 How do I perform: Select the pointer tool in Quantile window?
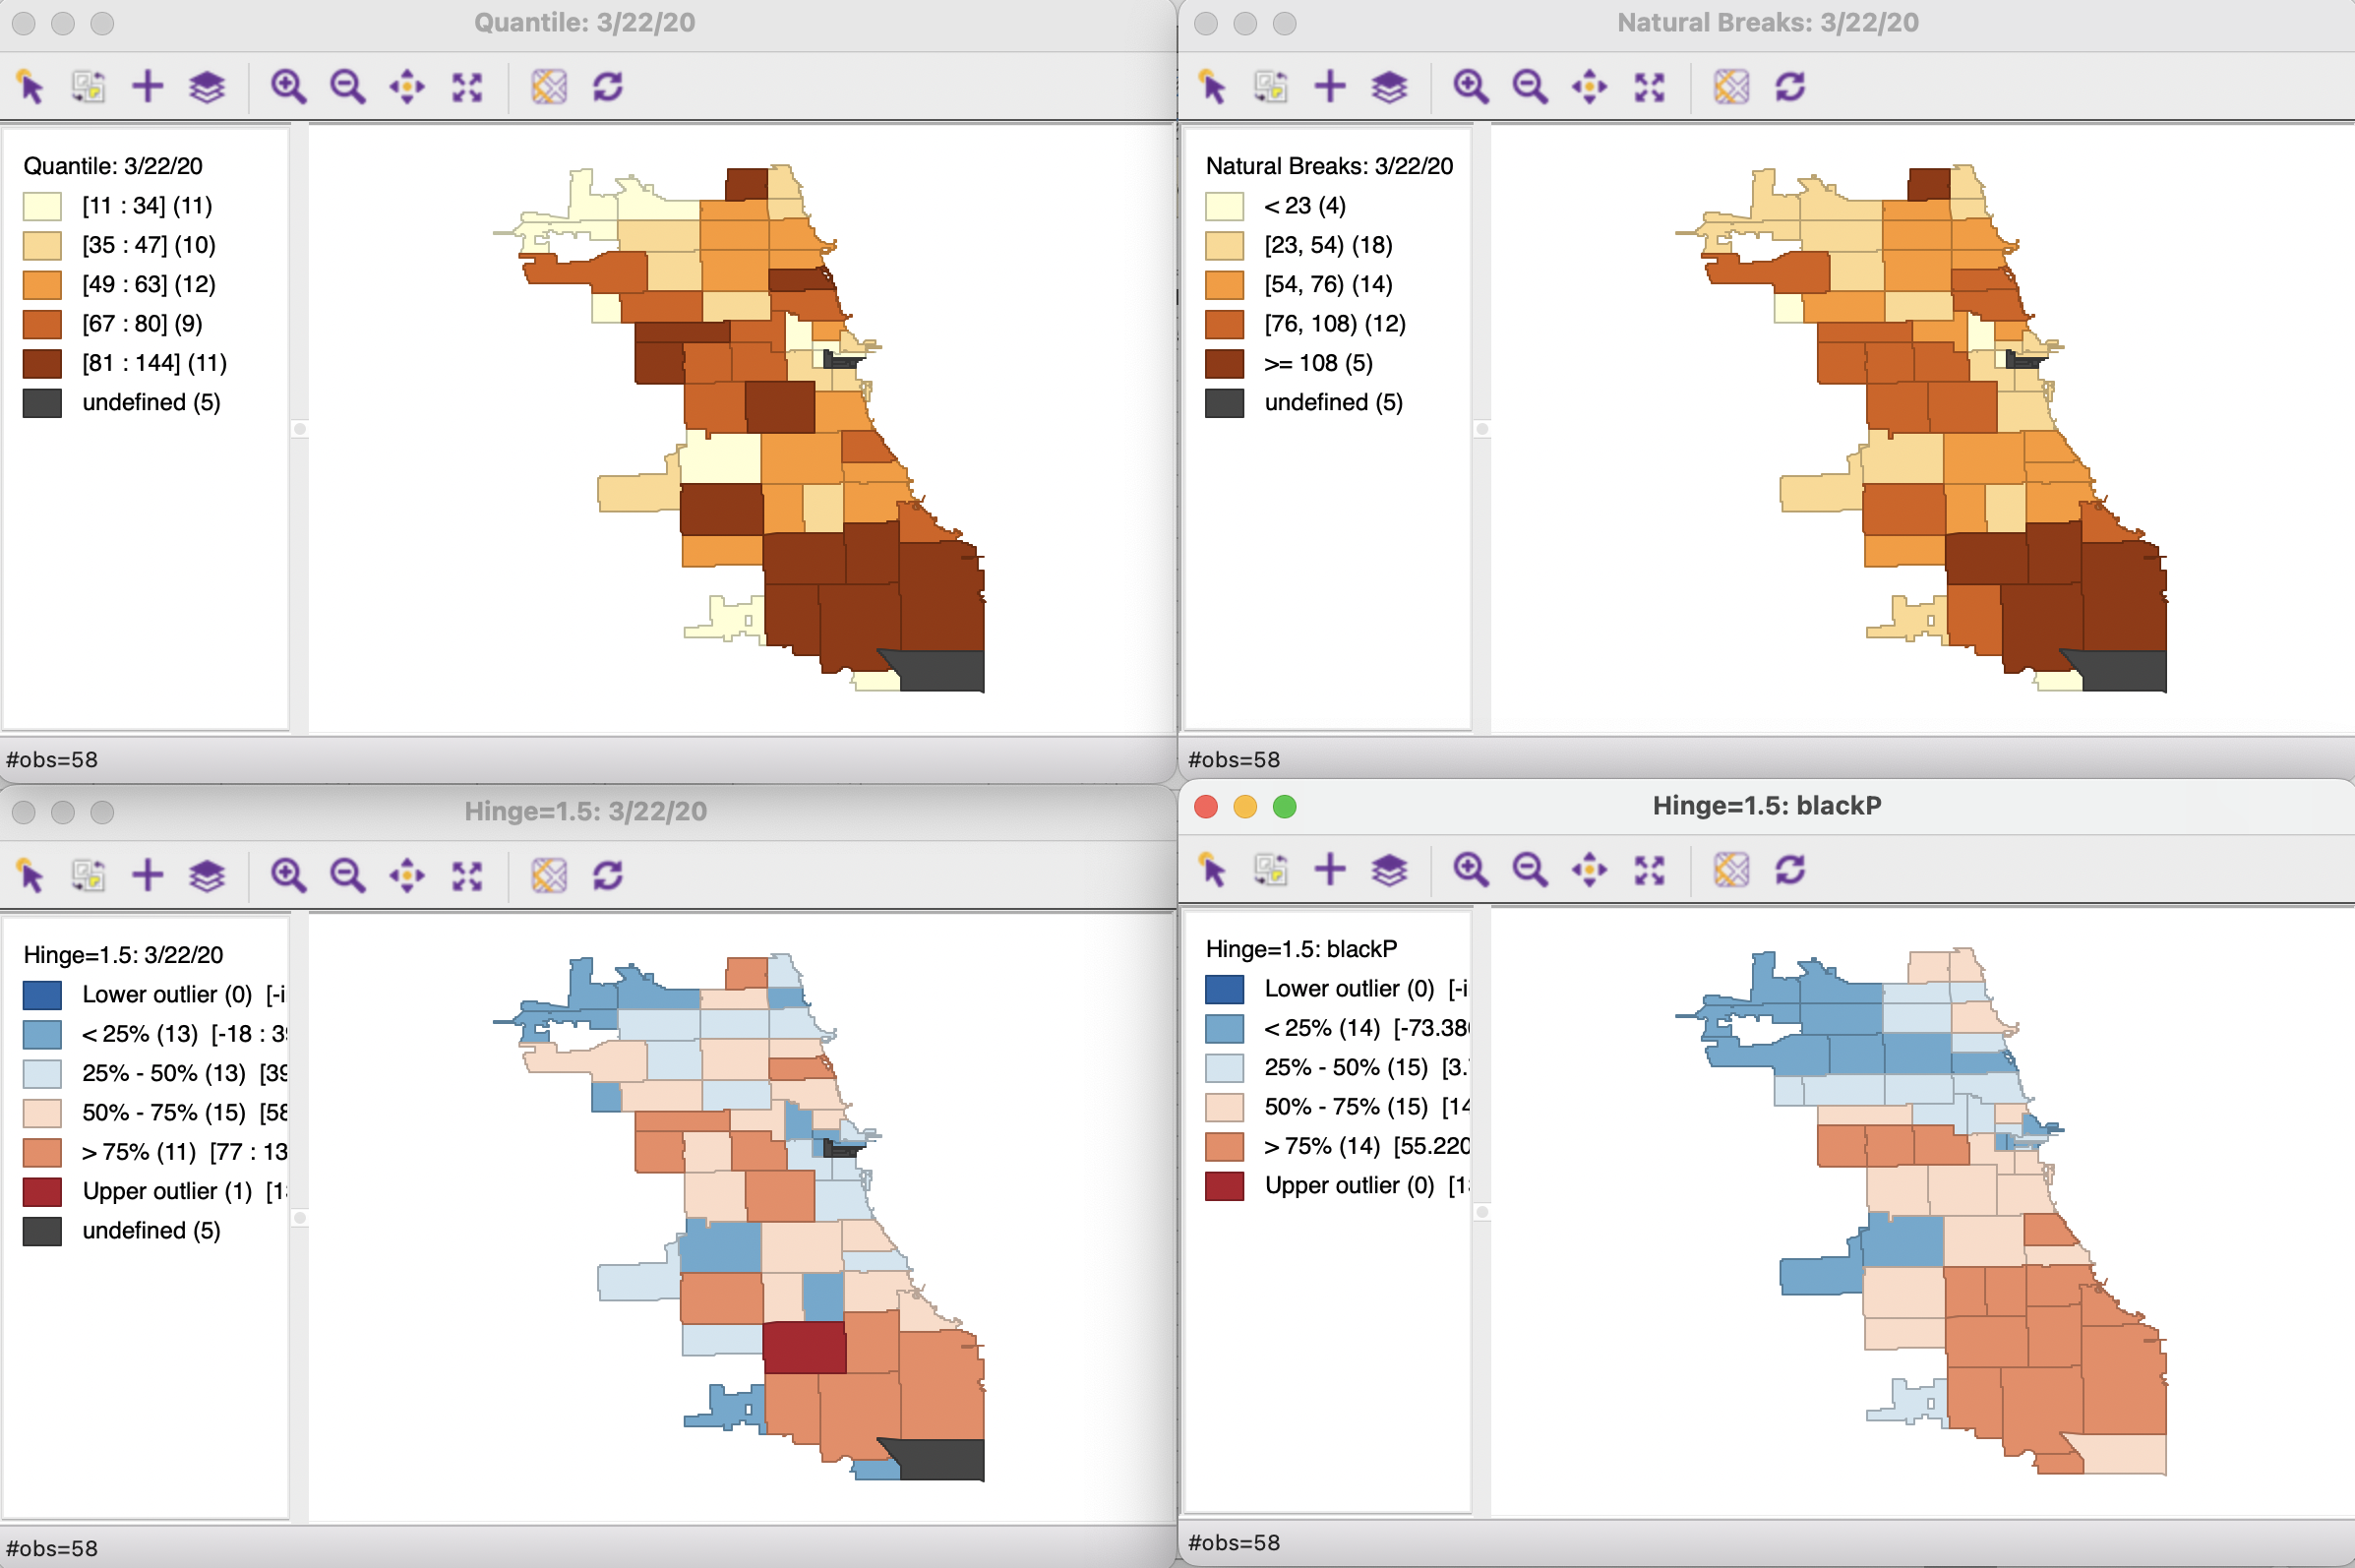(x=31, y=87)
